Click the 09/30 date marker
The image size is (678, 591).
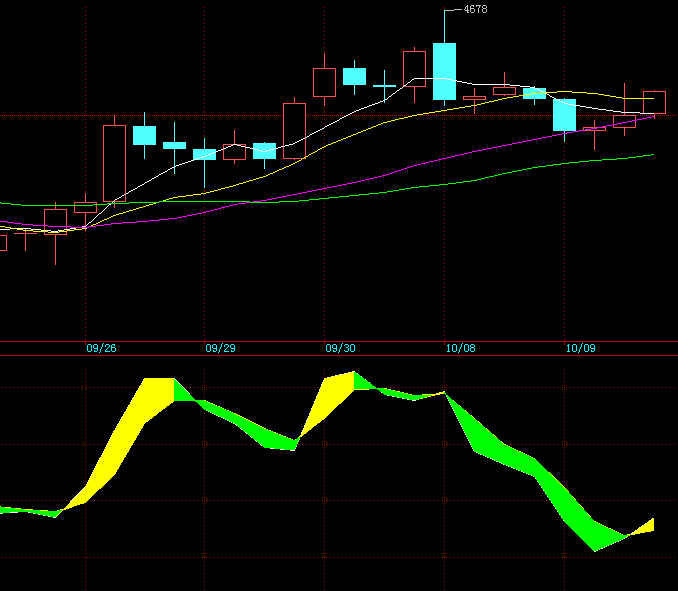click(x=340, y=349)
